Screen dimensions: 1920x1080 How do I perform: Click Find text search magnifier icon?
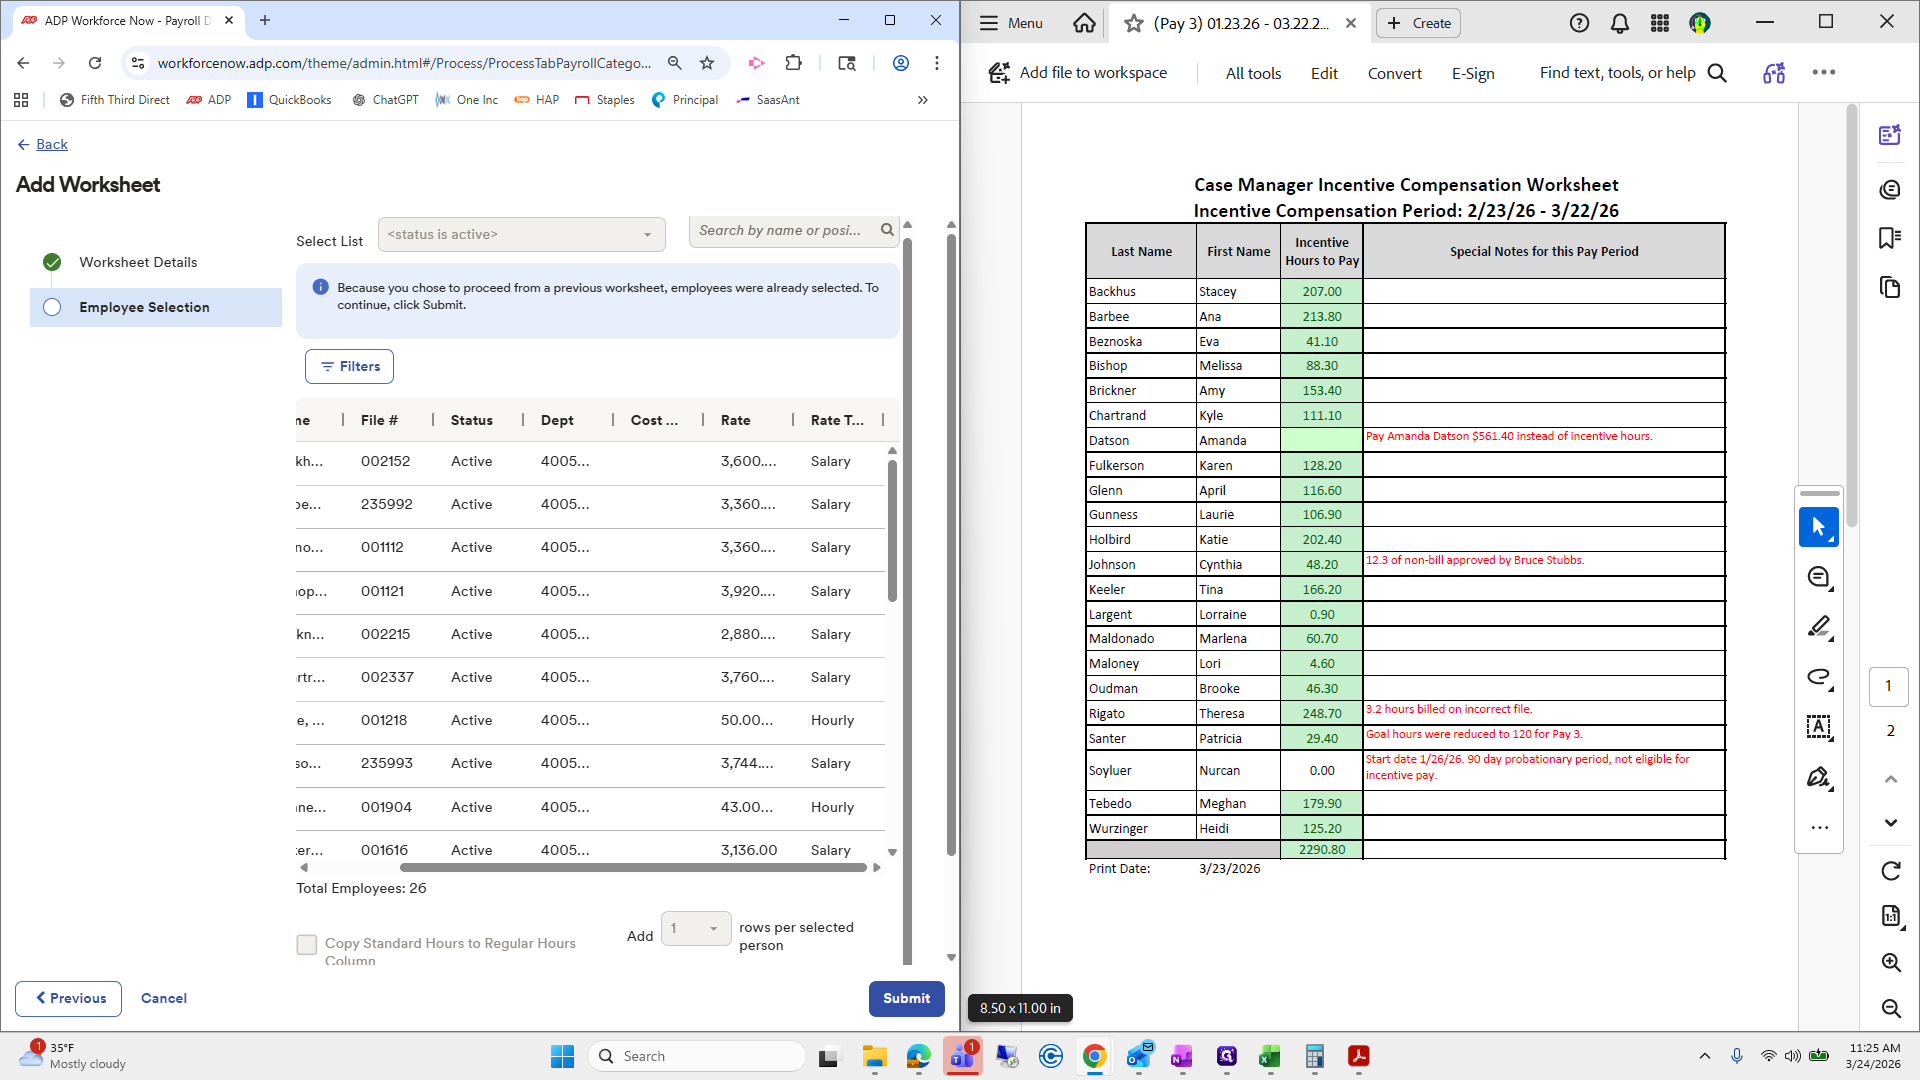coord(1717,73)
